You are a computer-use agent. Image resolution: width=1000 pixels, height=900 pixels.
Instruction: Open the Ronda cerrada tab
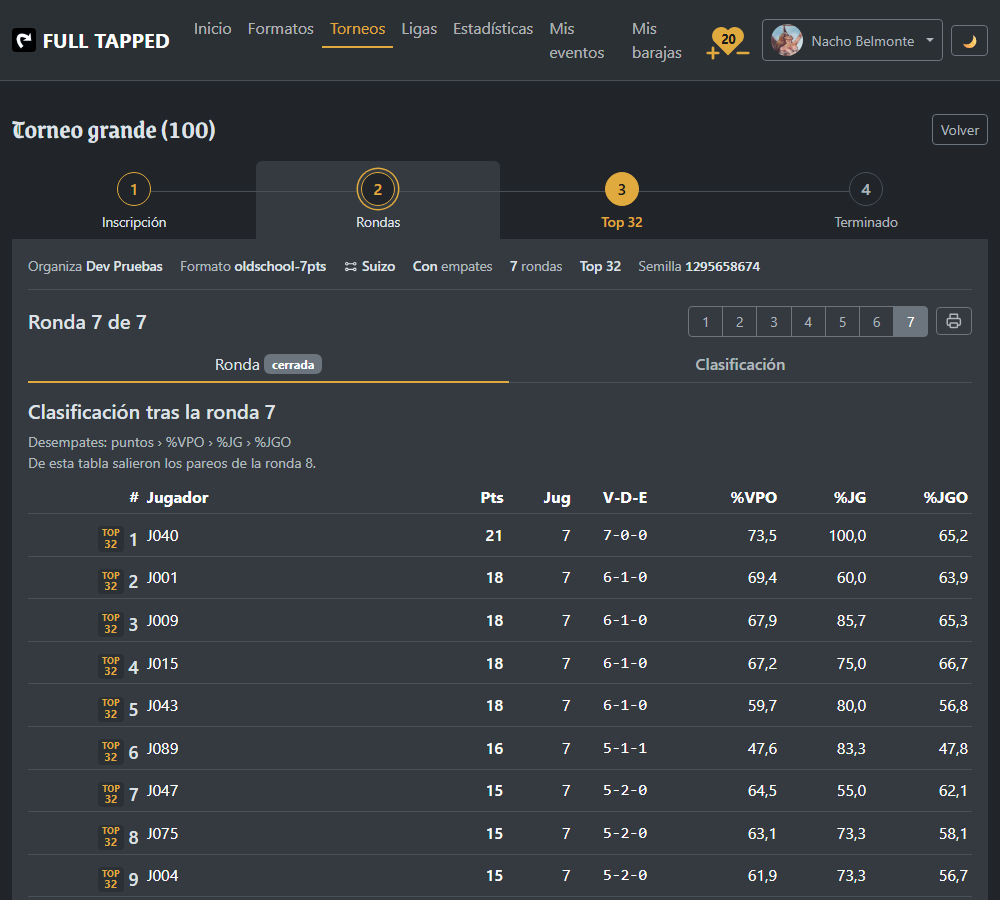[x=268, y=365]
